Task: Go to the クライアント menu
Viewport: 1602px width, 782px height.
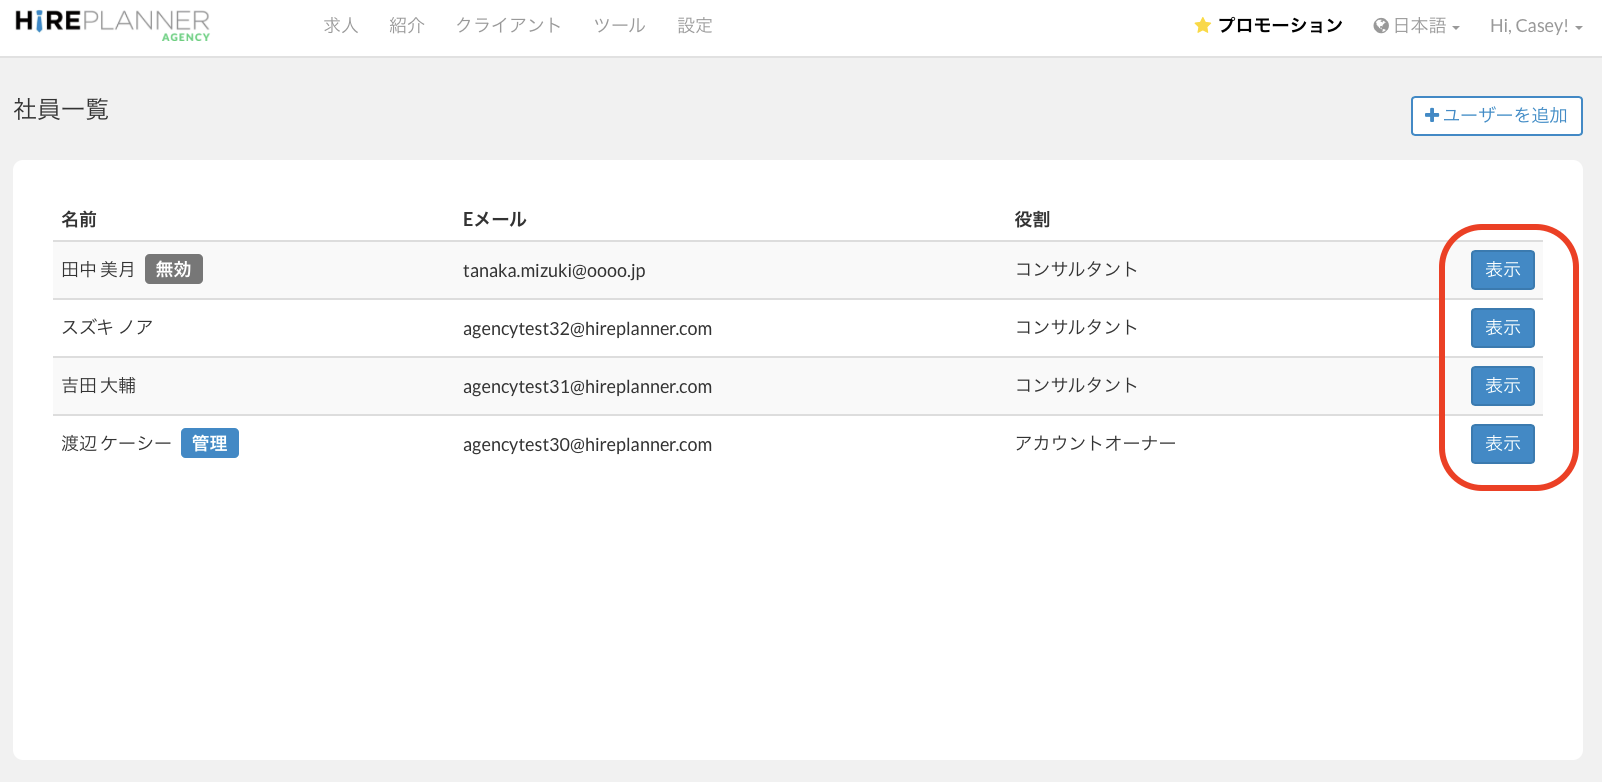Action: pos(508,26)
